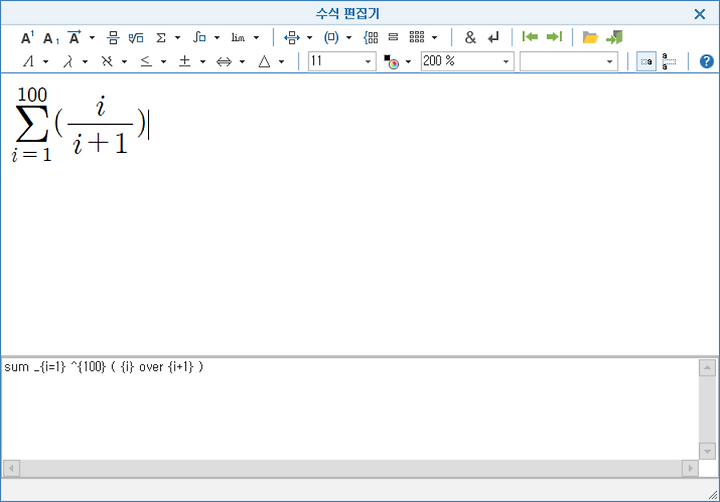Click the script box scroll up arrow
Image resolution: width=720 pixels, height=502 pixels.
tap(707, 367)
